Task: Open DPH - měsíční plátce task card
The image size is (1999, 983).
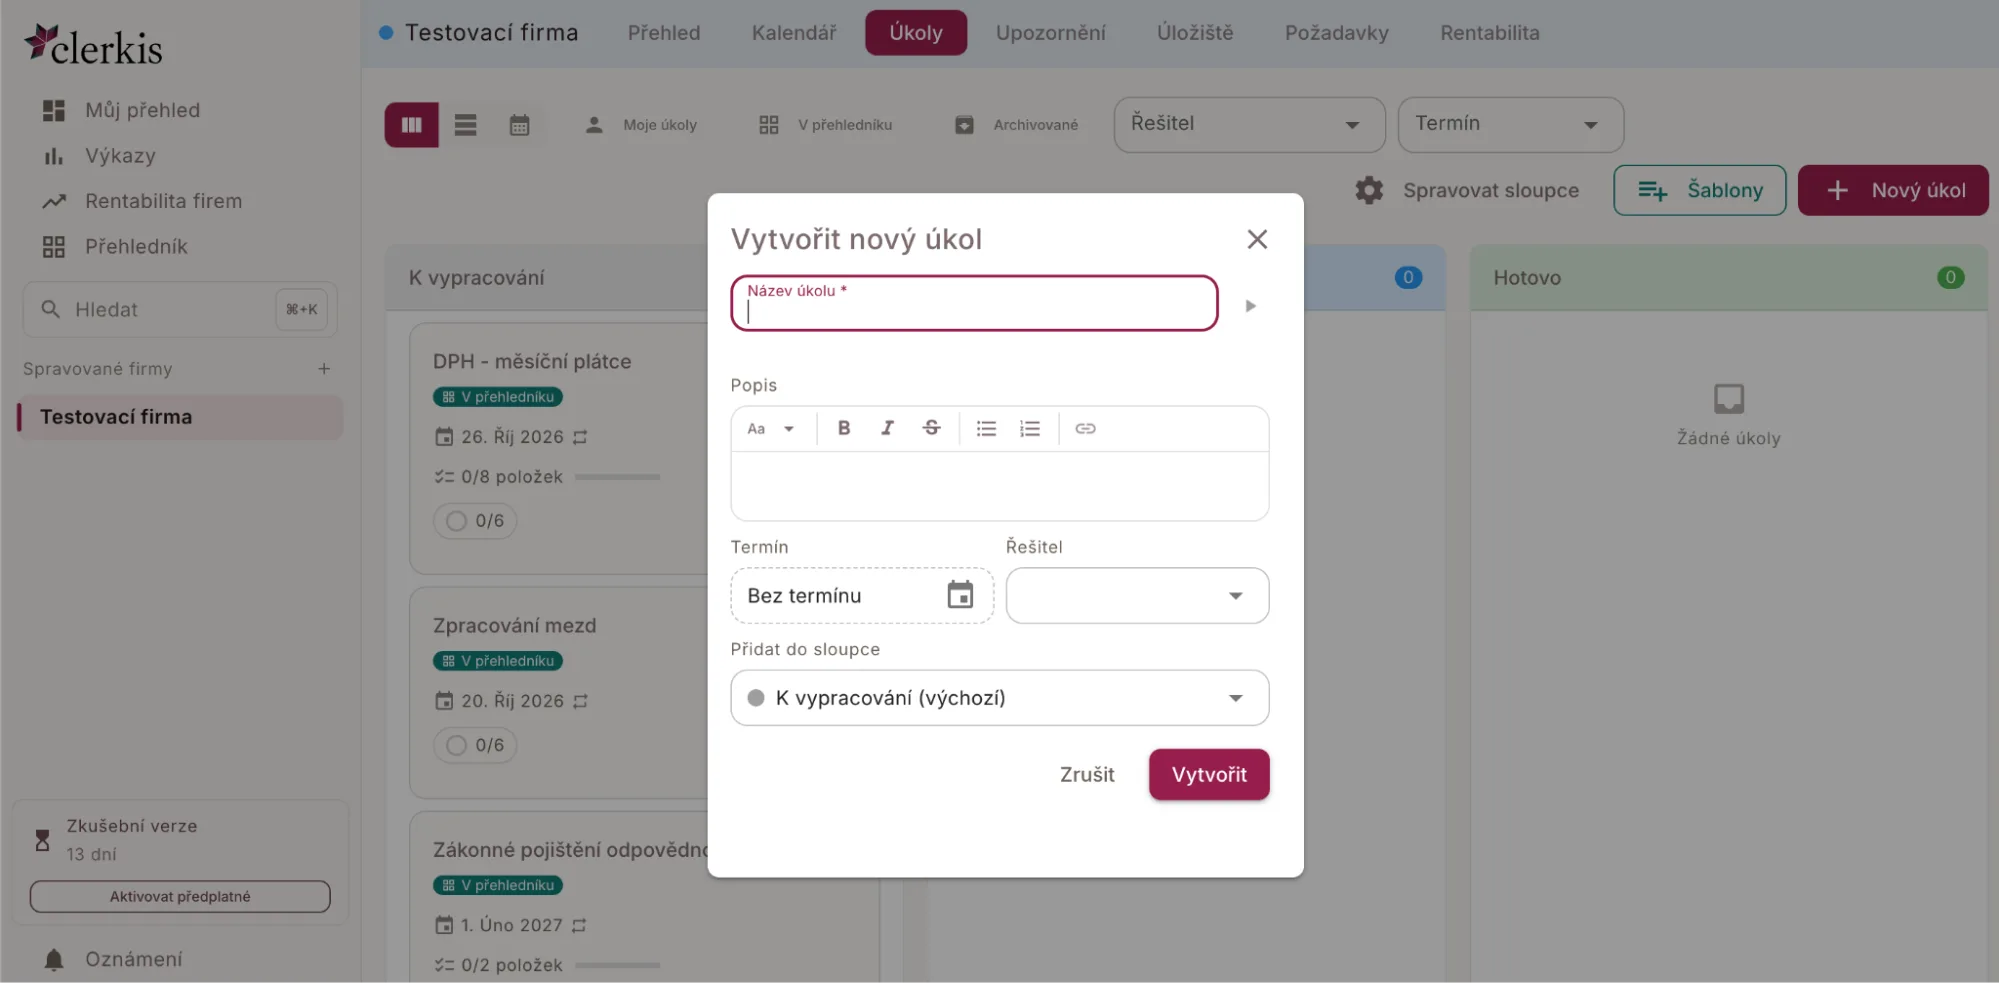Action: (532, 362)
